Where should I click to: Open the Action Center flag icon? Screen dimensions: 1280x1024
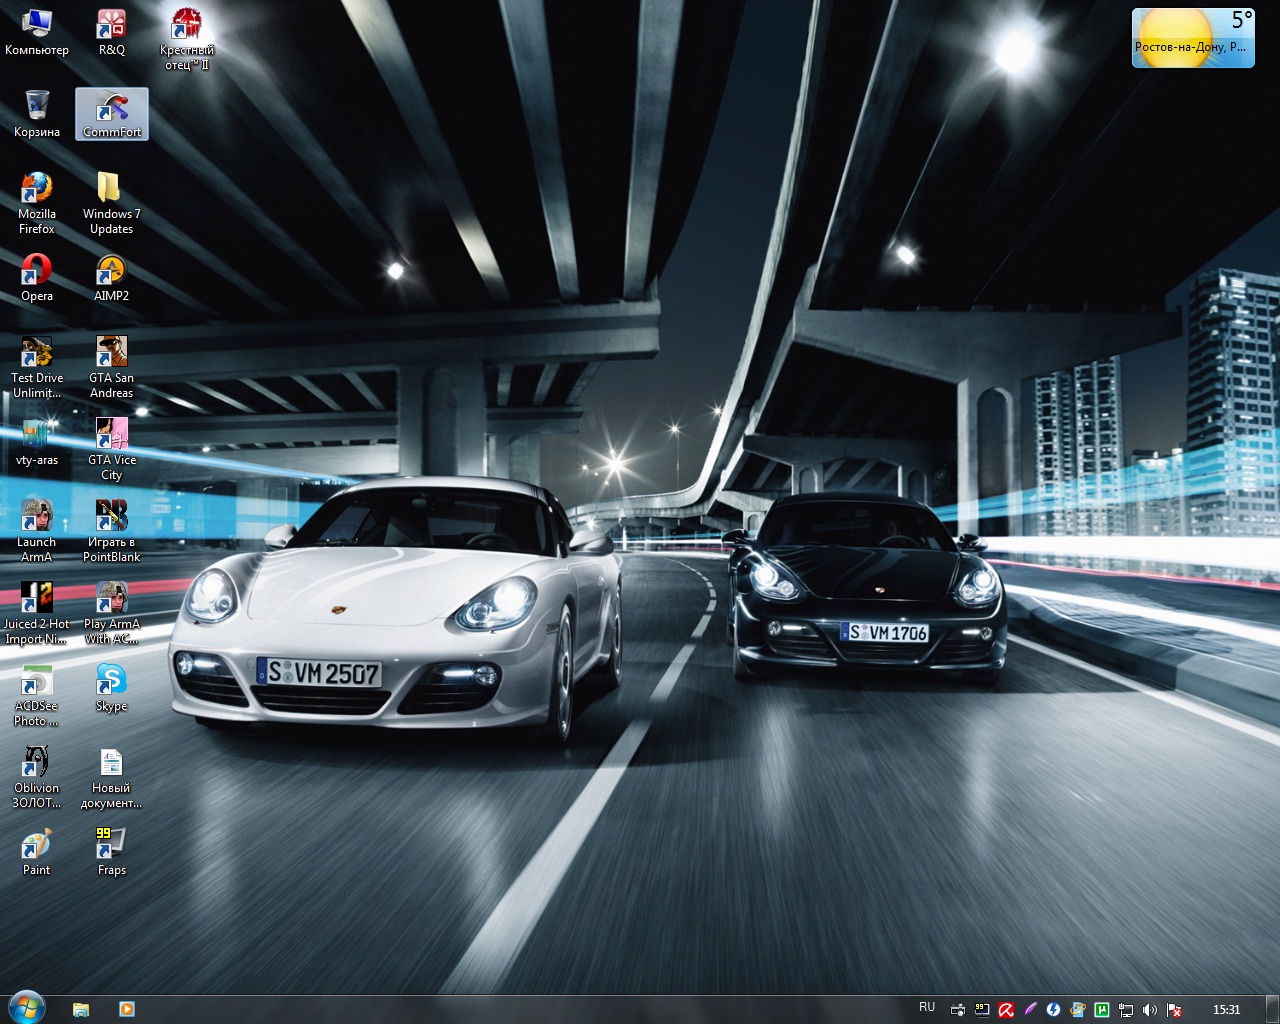(x=1174, y=1010)
